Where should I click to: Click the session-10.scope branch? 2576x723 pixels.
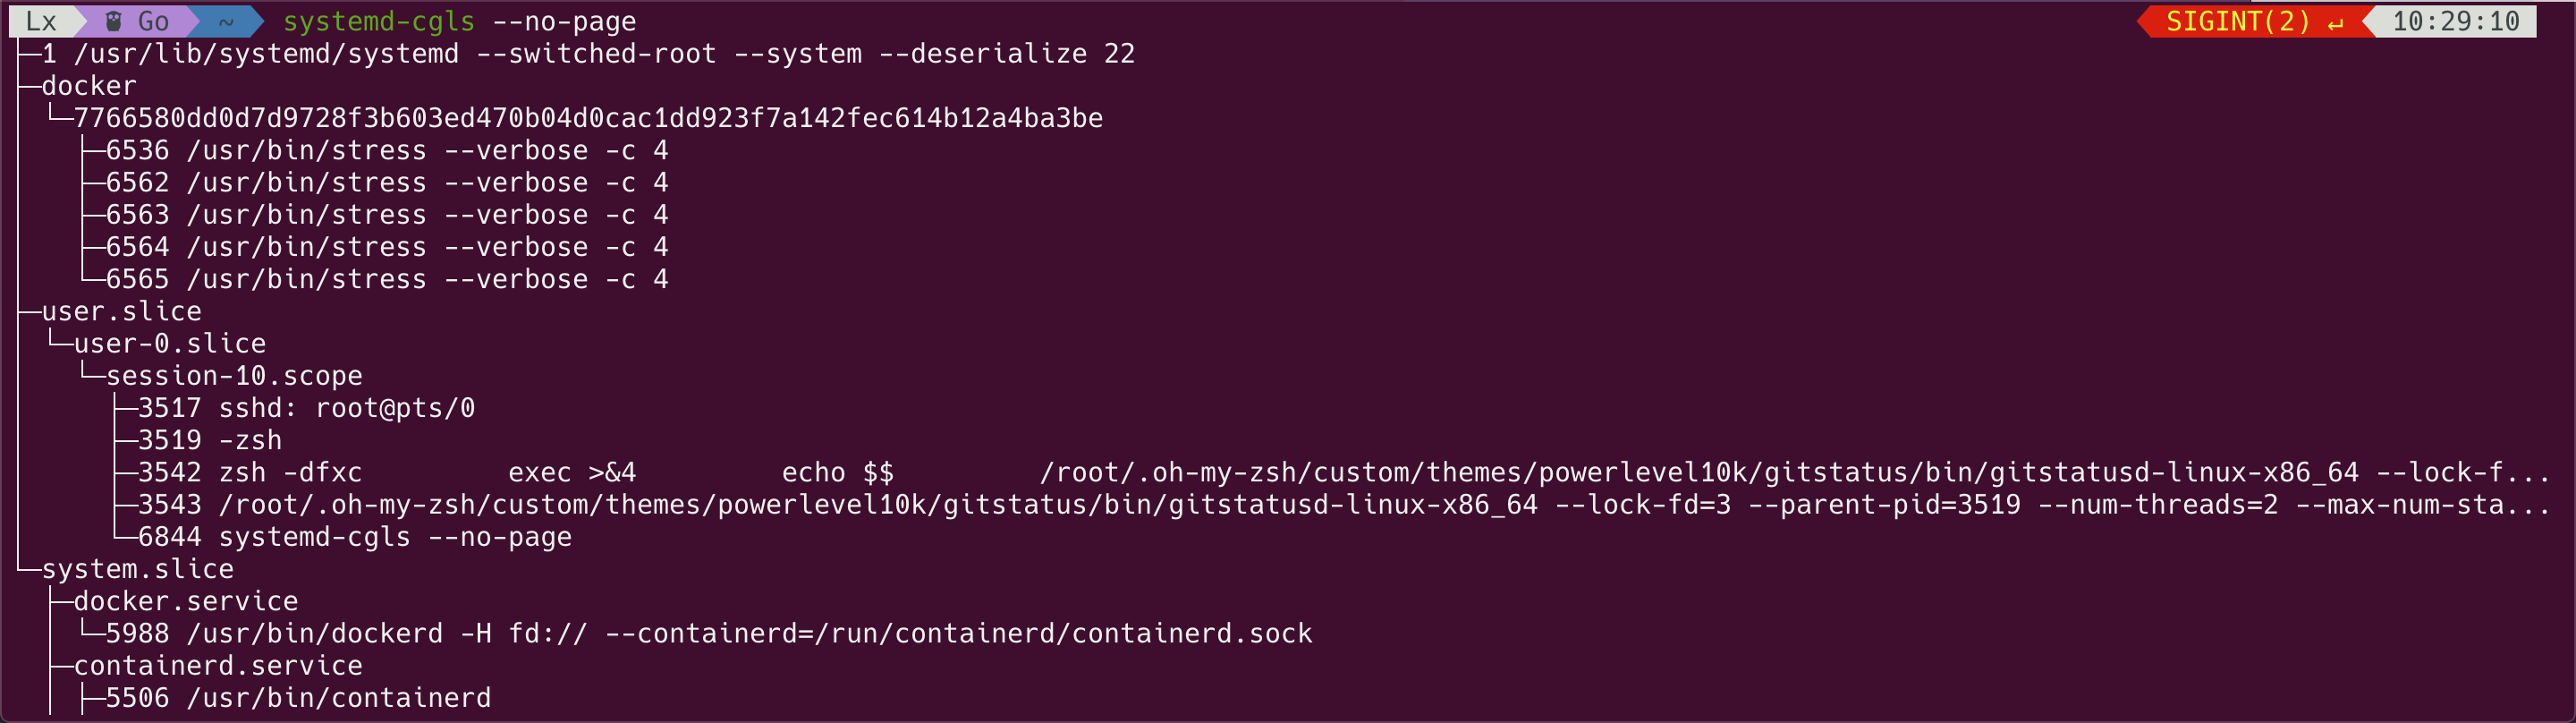click(x=234, y=375)
